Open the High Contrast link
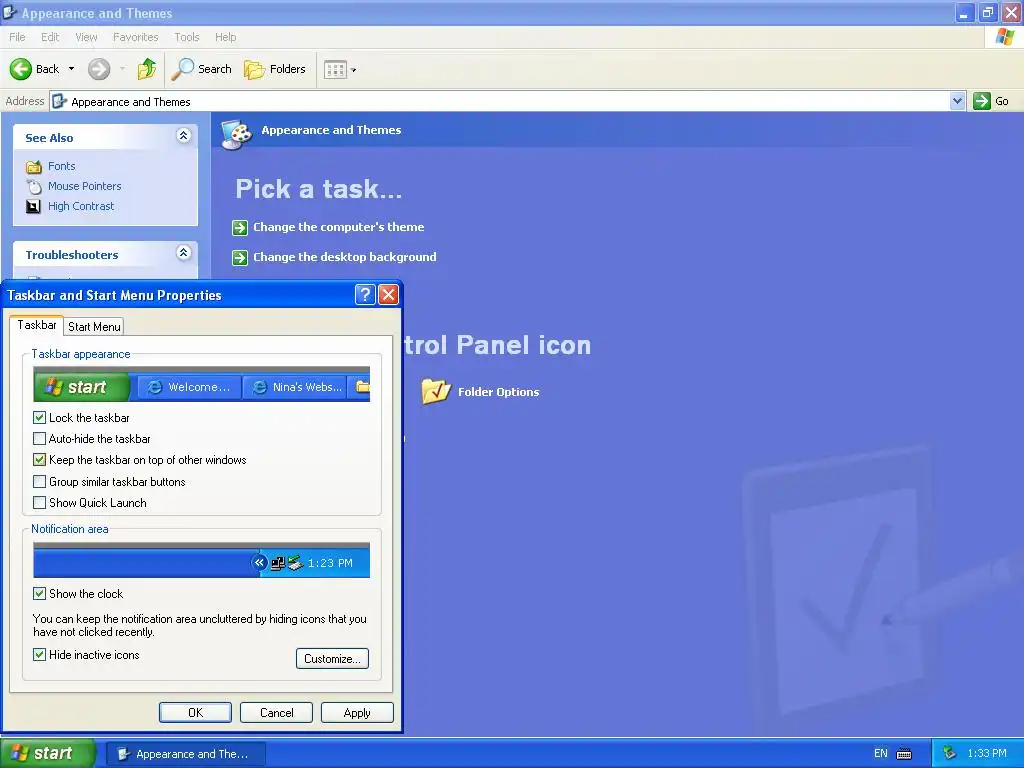Screen dimensions: 1024x768 80,206
